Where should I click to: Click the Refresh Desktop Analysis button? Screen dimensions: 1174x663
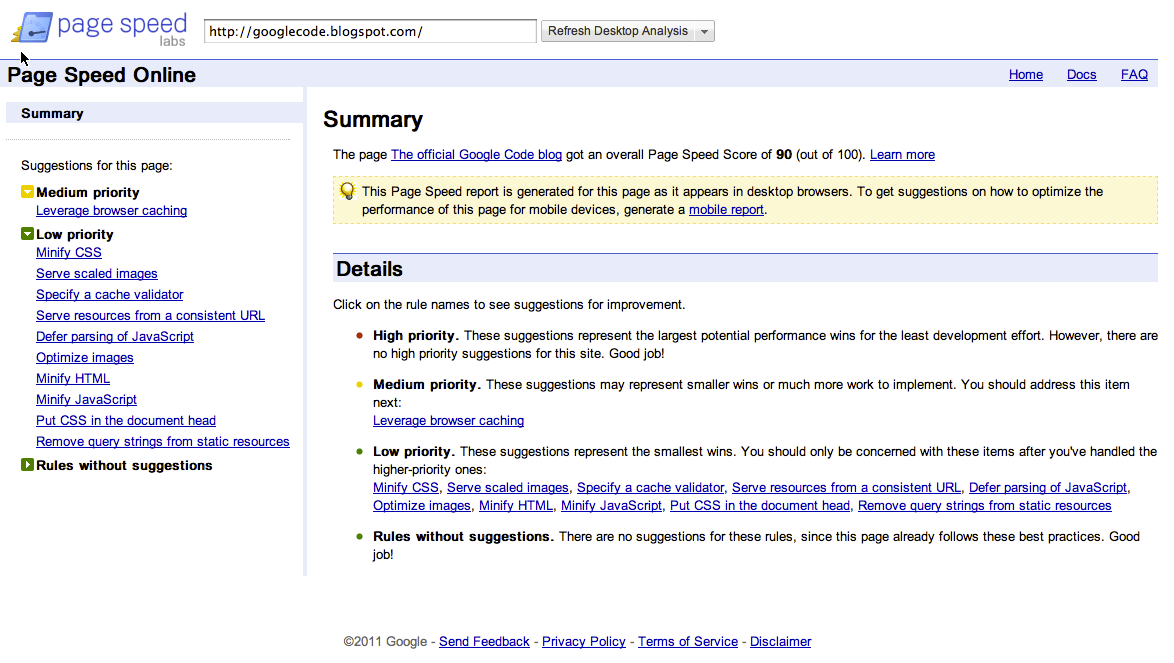pos(618,31)
